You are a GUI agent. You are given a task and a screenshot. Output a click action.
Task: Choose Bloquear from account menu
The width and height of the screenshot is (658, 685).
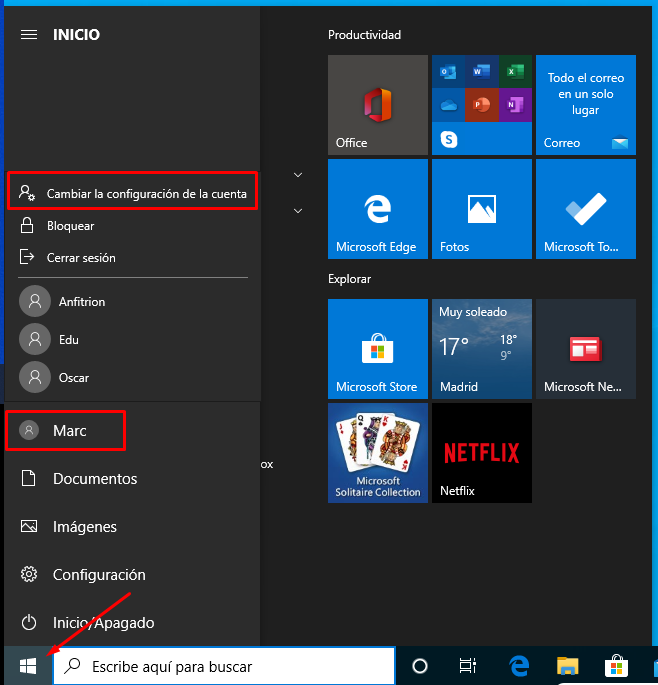pyautogui.click(x=70, y=226)
